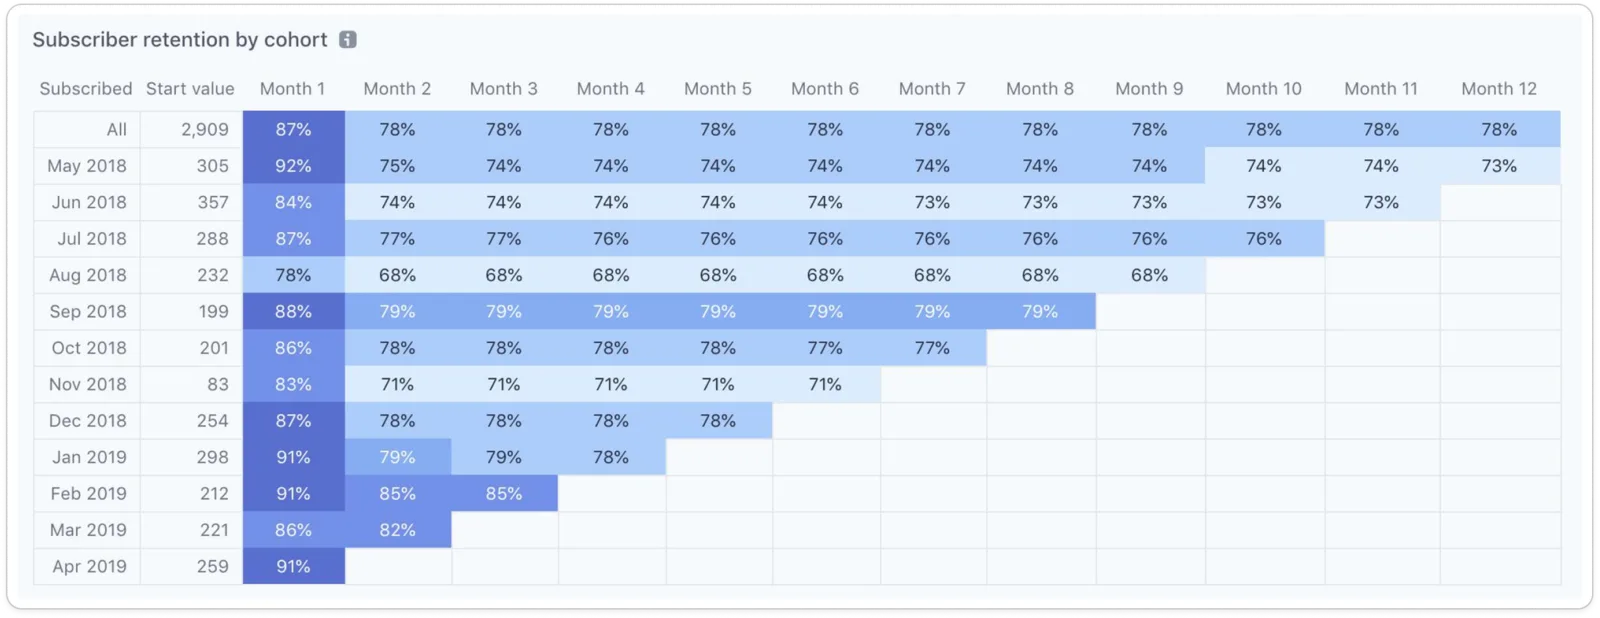Click the Subscriber retention by cohort title
This screenshot has width=1600, height=618.
[180, 40]
